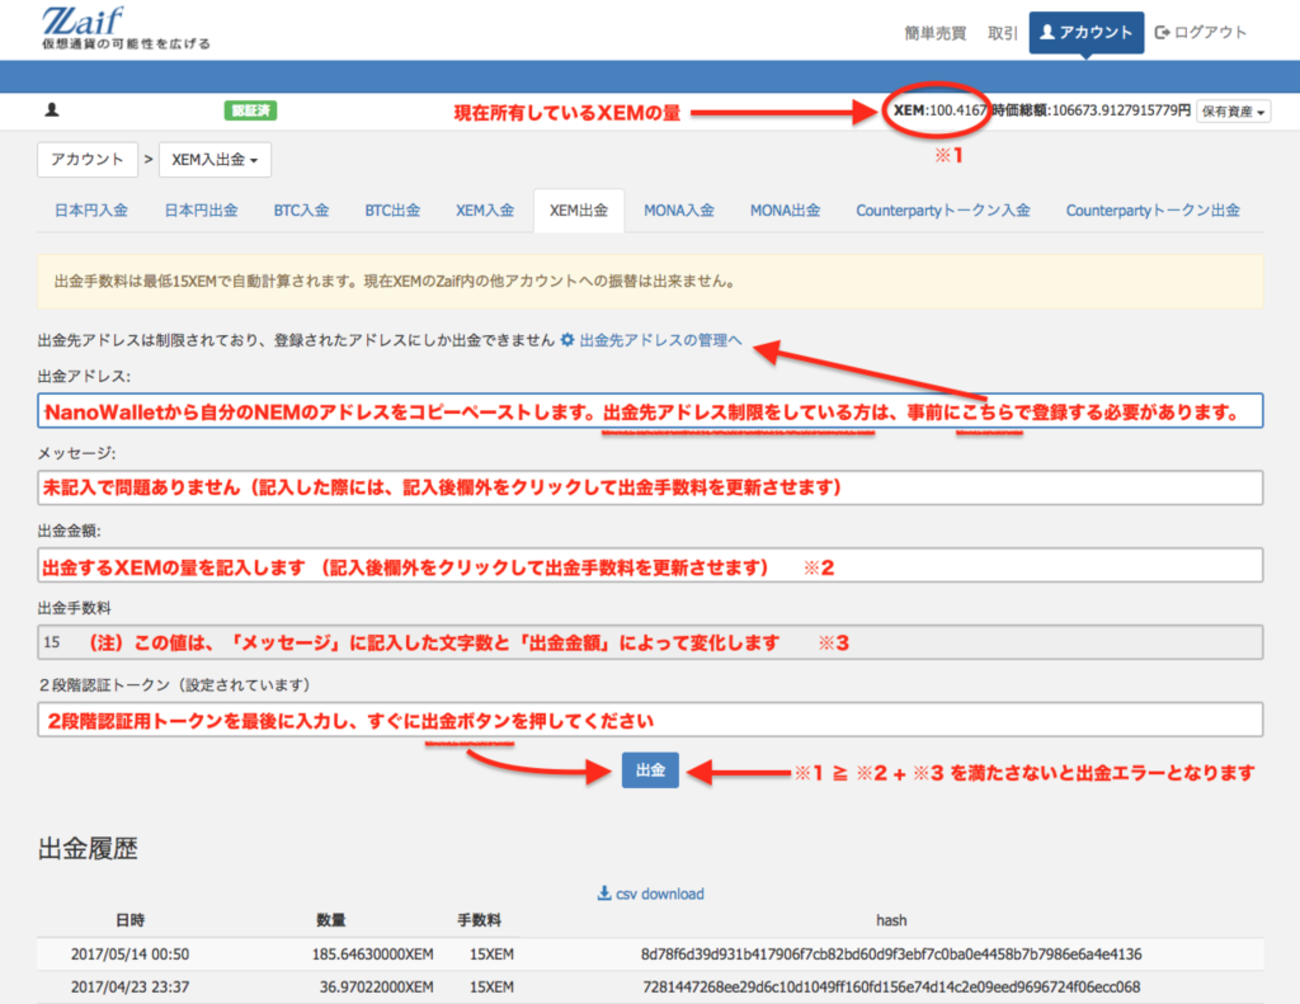Open the Counterpartyトークン入金 tab
The image size is (1300, 1004).
coord(943,211)
